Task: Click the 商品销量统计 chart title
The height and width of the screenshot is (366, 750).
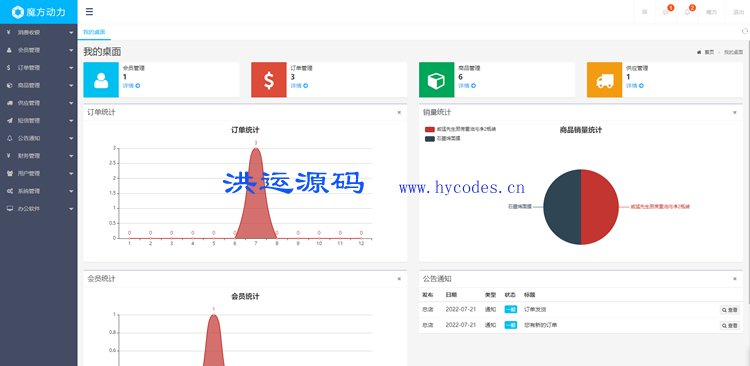Action: (581, 130)
